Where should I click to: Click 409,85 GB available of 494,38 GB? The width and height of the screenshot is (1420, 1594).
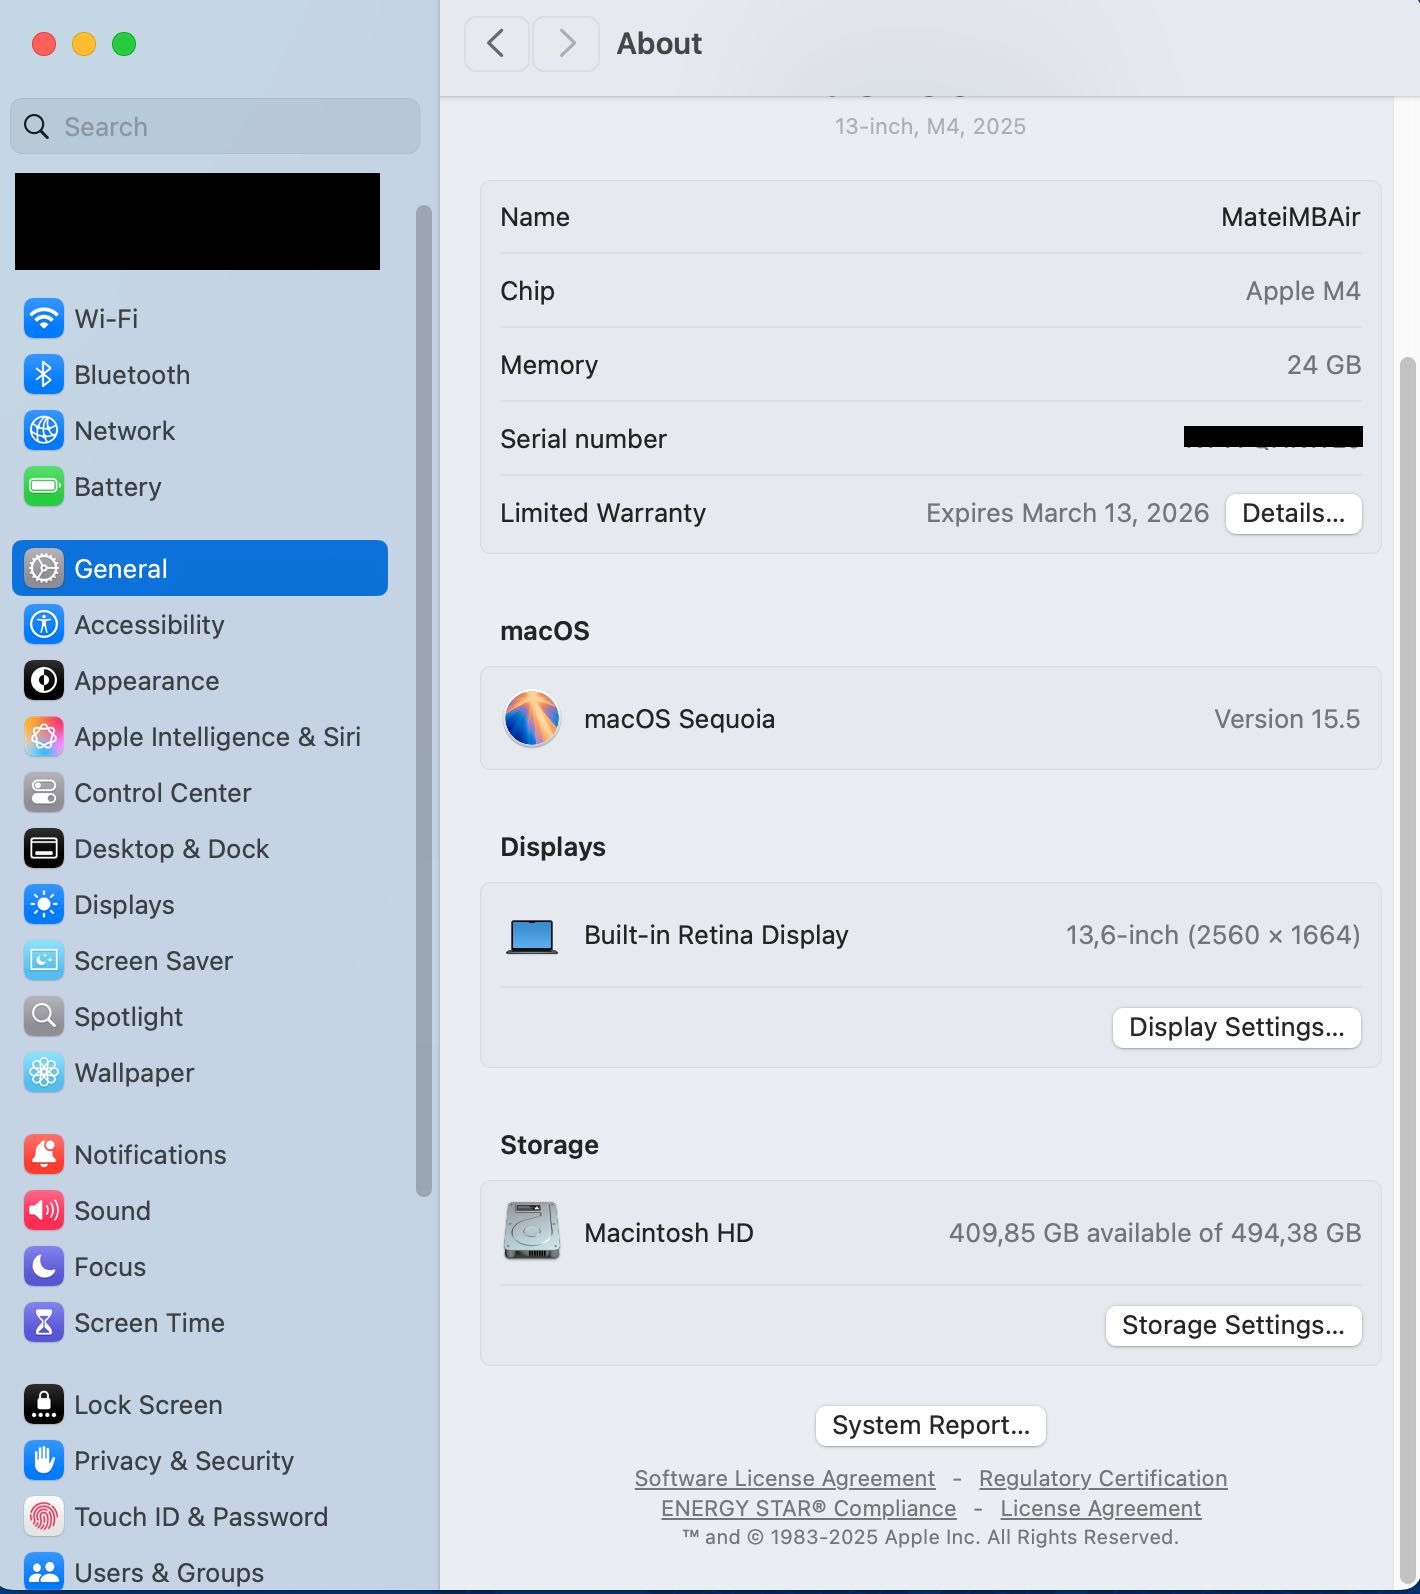[1155, 1233]
